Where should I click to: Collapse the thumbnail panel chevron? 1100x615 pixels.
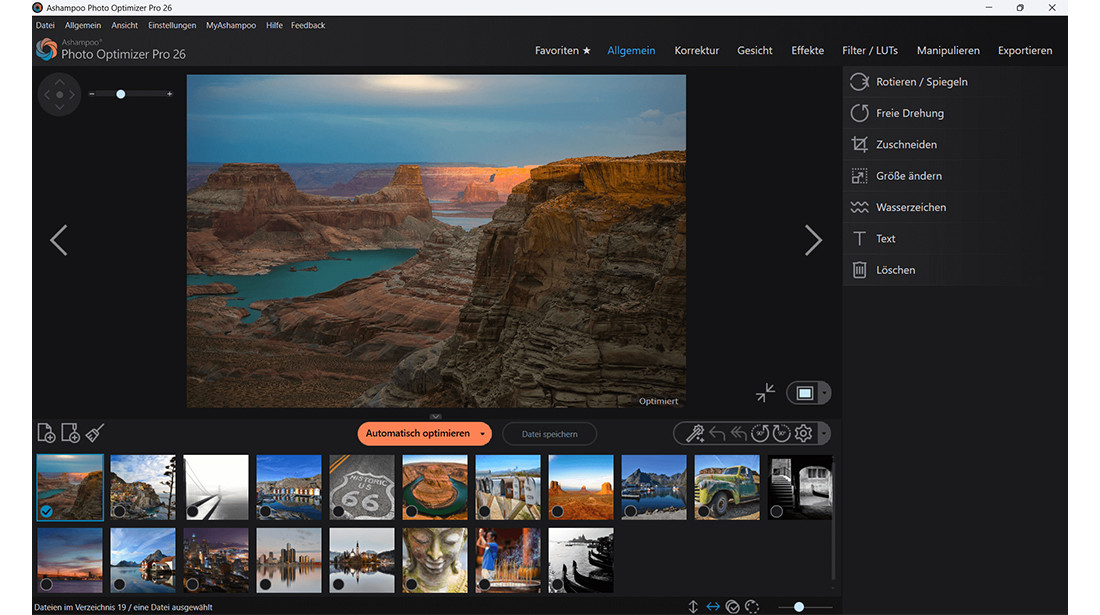(436, 417)
